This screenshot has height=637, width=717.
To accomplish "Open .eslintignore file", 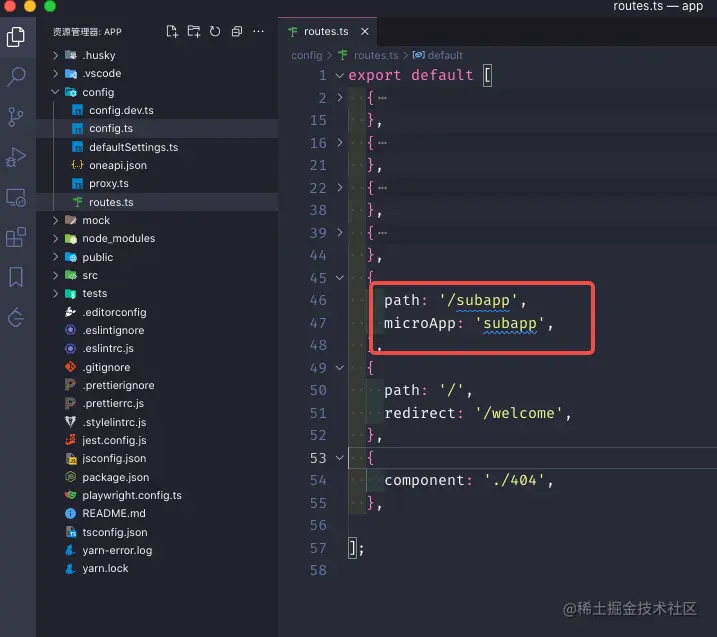I will [157, 330].
